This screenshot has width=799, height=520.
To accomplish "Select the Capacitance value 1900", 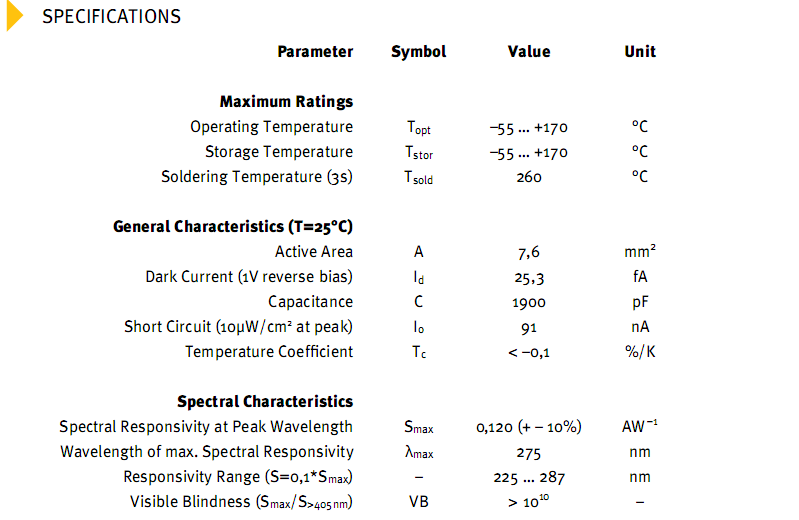I will pos(529,302).
